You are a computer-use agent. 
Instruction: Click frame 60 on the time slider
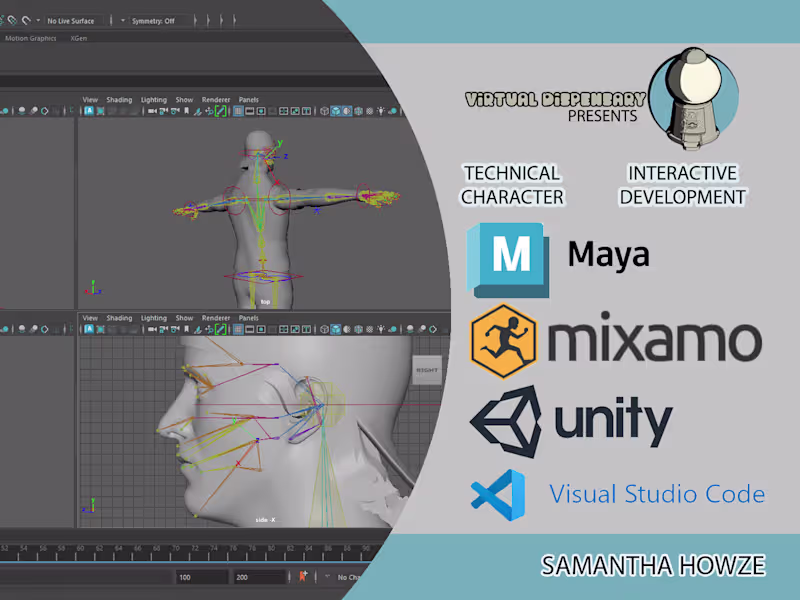(x=80, y=548)
